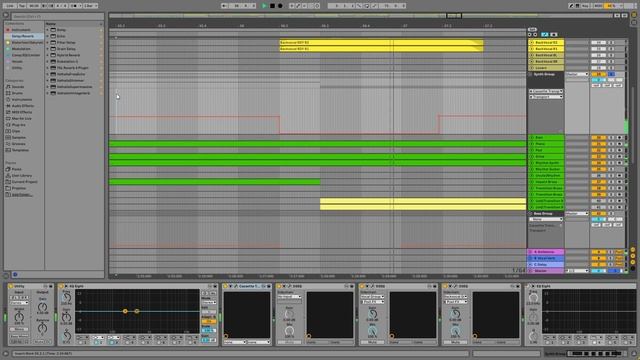Click the square Stop button in transport
Viewport: 640px width, 360px height.
(272, 6)
